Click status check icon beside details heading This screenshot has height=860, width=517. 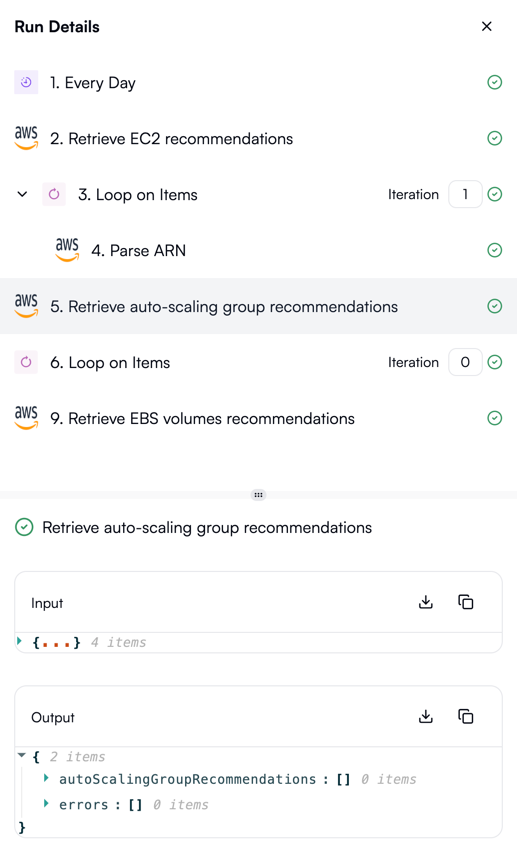click(x=24, y=527)
